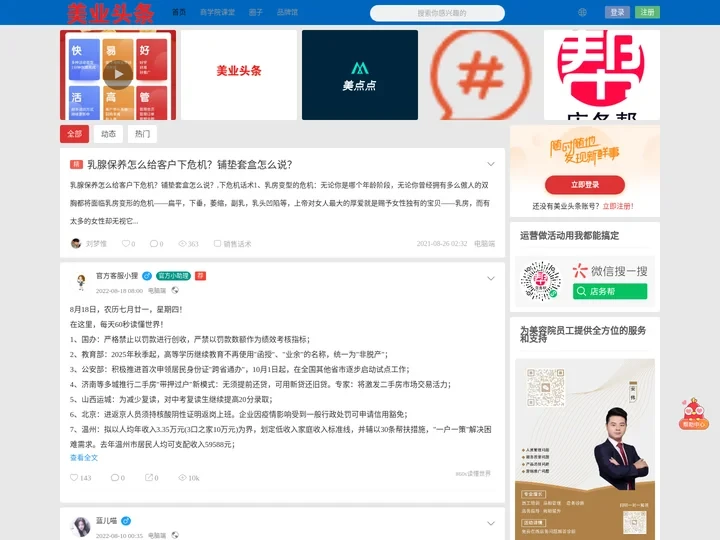This screenshot has height=540, width=720.
Task: Click 查看全文 to read the full post
Action: point(84,457)
